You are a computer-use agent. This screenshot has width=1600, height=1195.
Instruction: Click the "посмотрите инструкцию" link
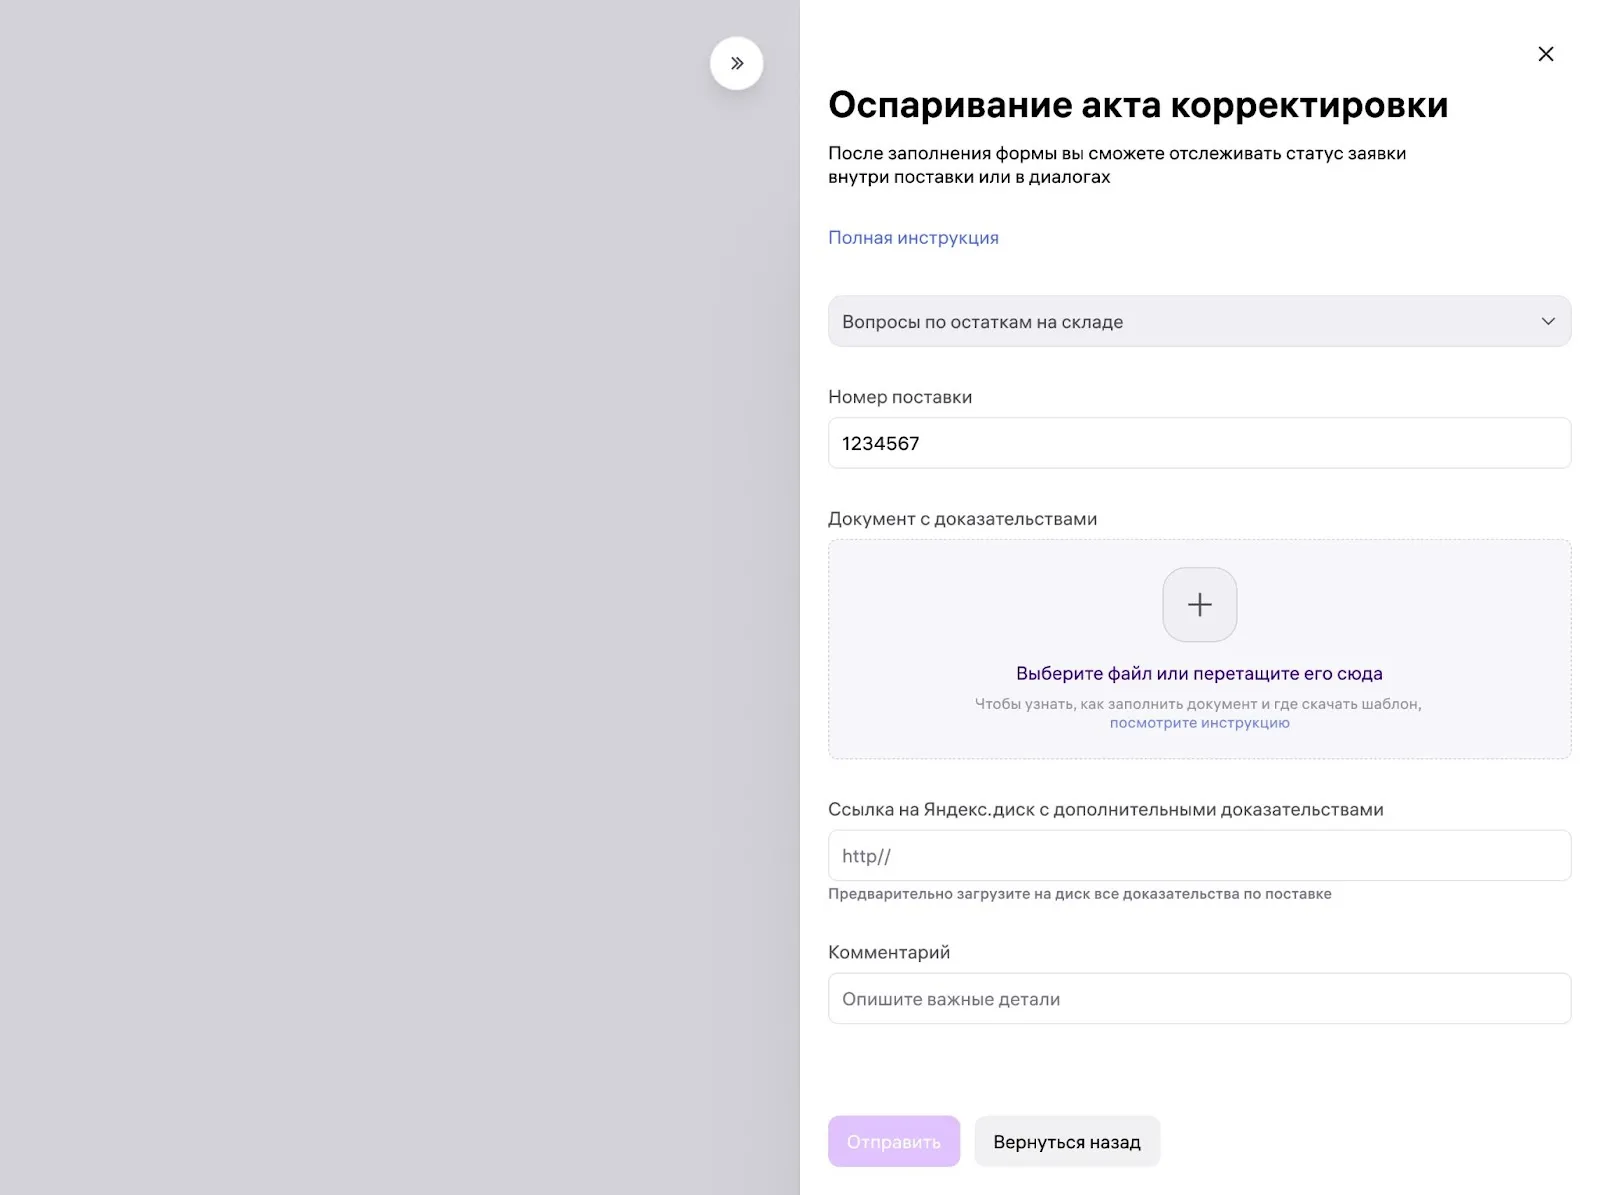[1199, 723]
